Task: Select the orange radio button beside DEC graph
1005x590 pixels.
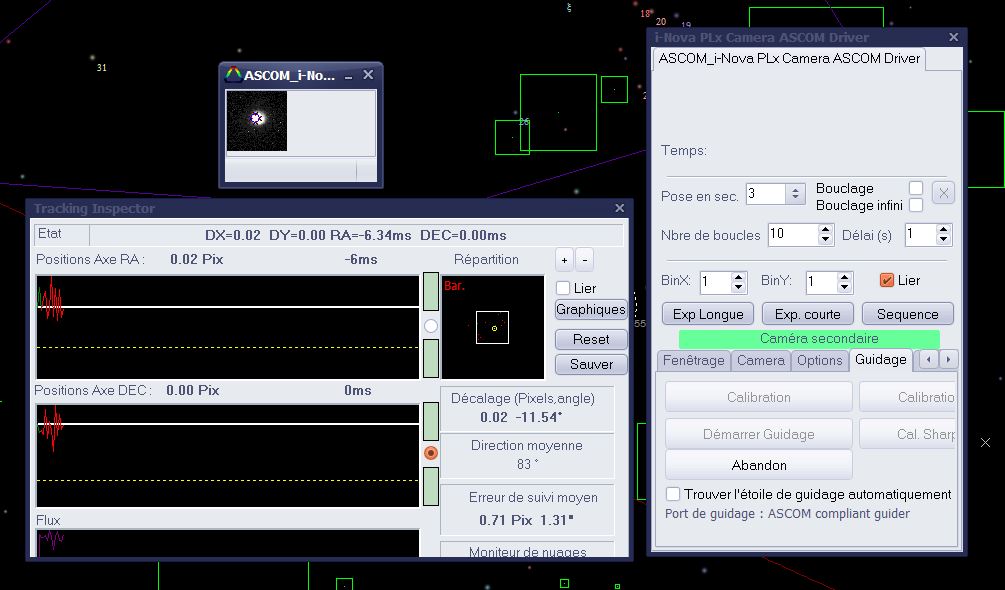Action: [431, 453]
